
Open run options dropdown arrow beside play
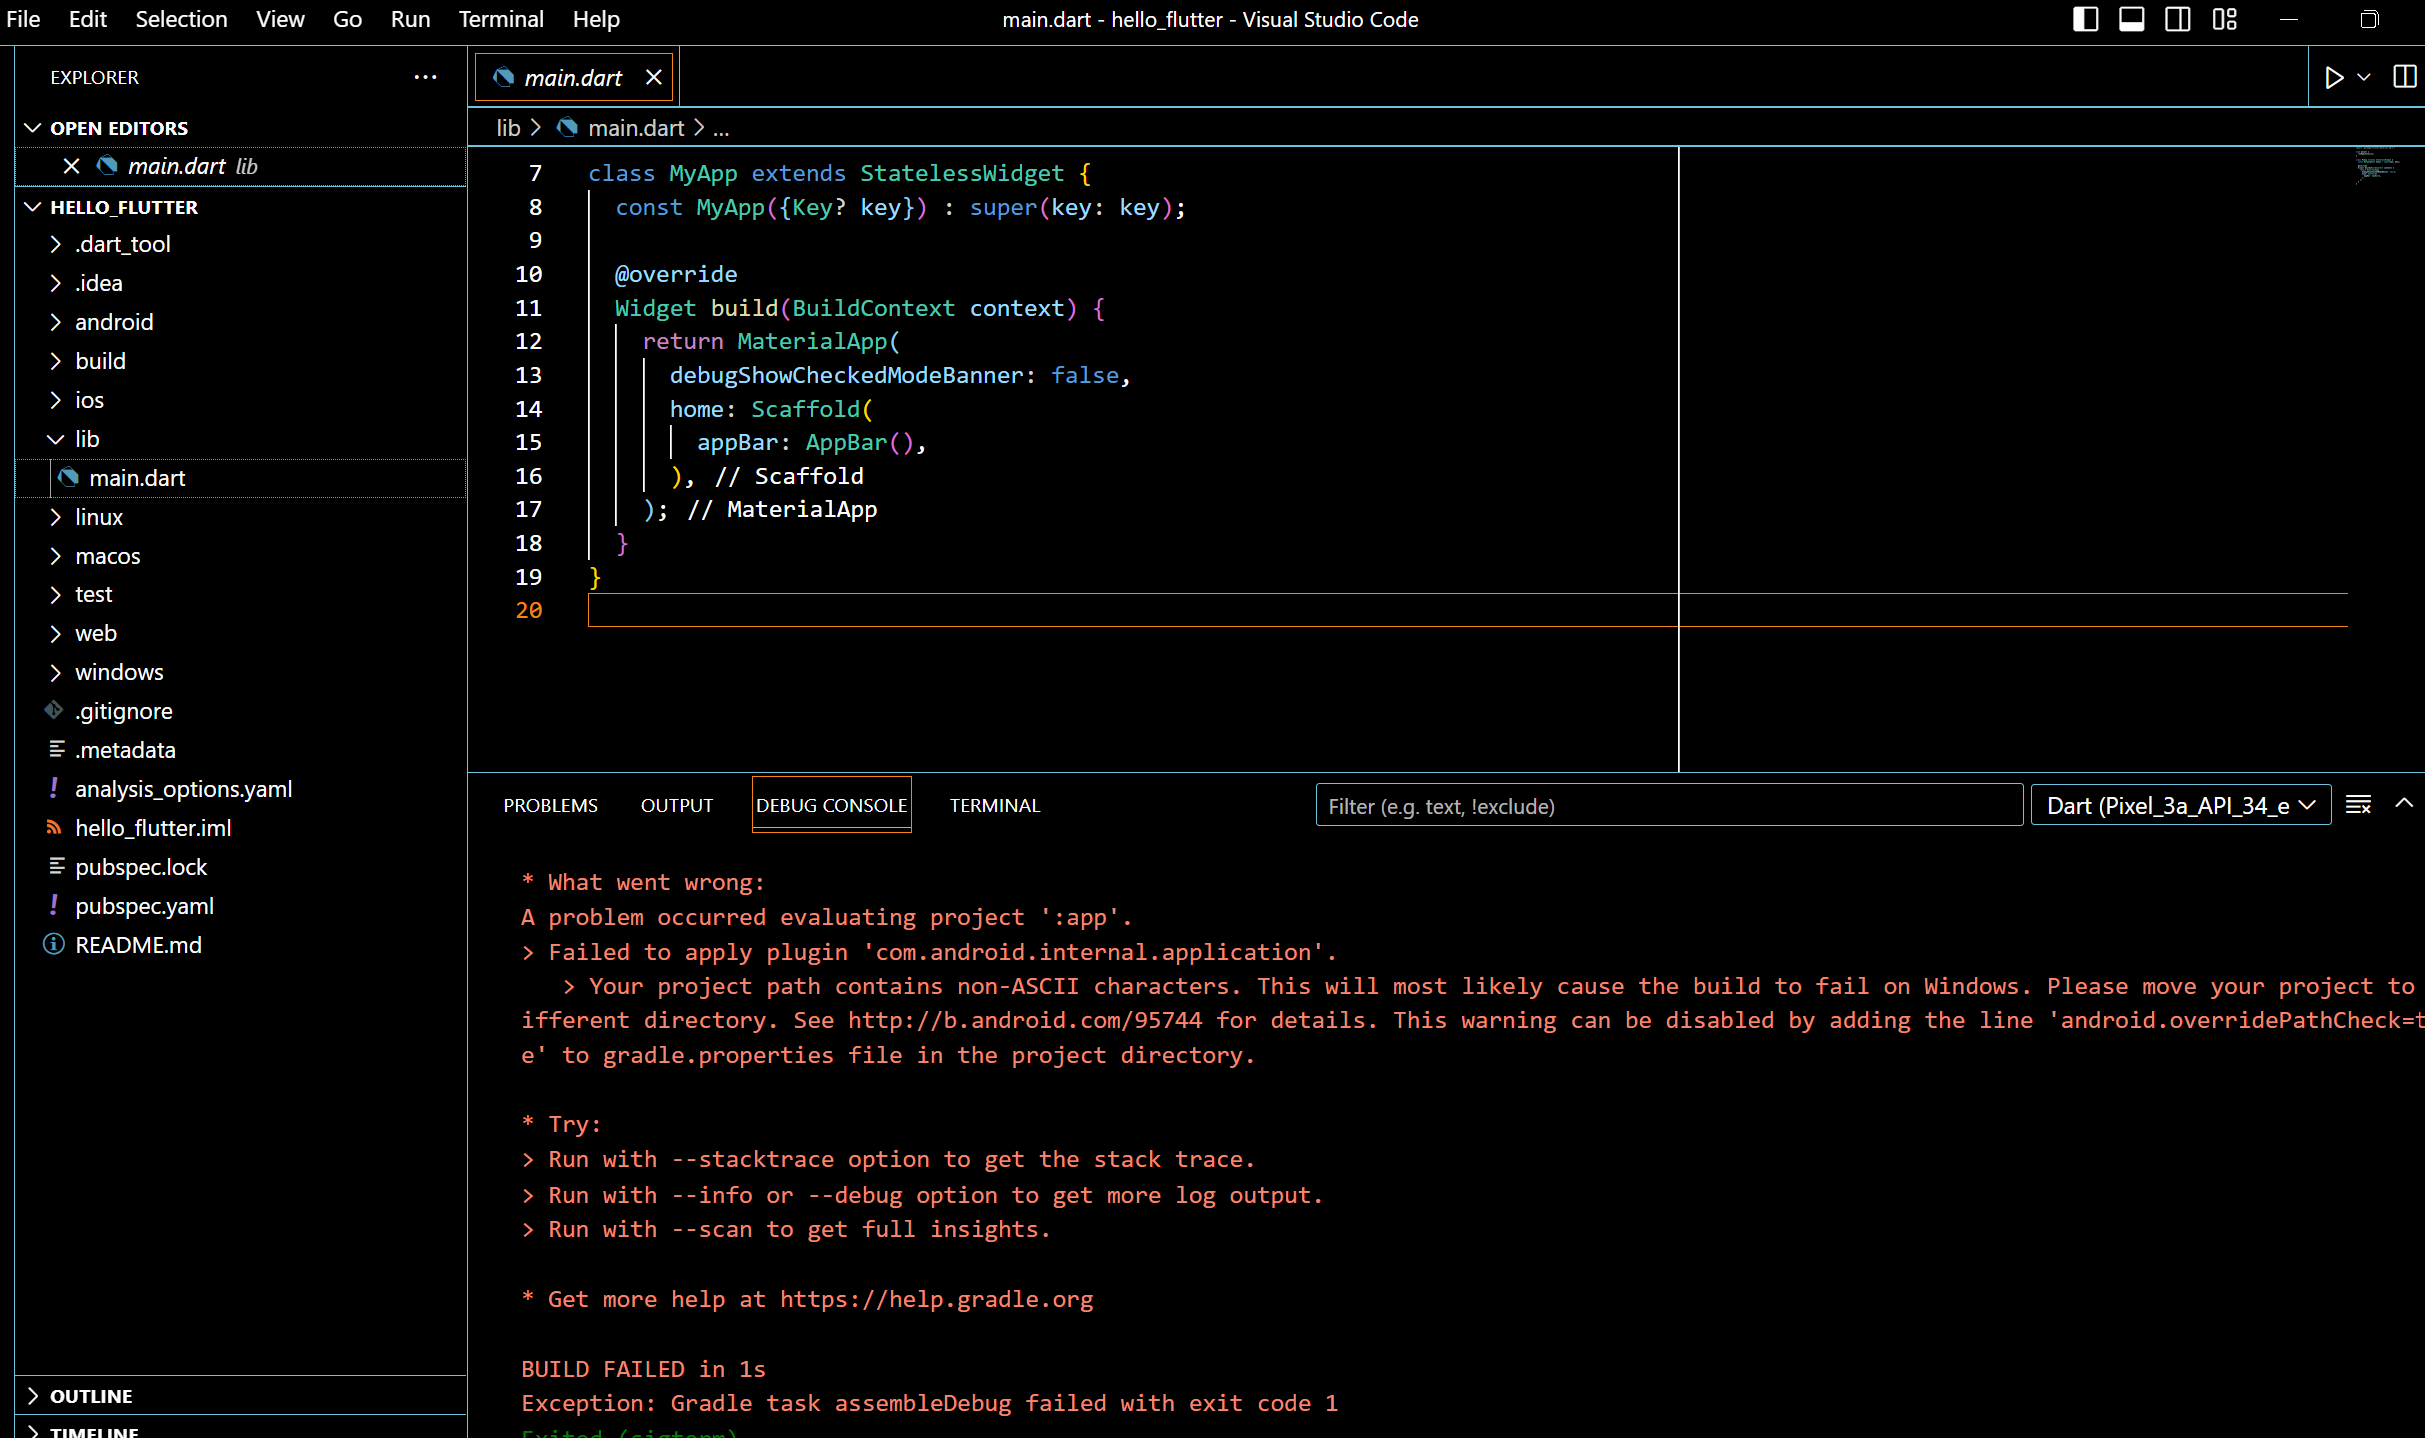[x=2364, y=77]
